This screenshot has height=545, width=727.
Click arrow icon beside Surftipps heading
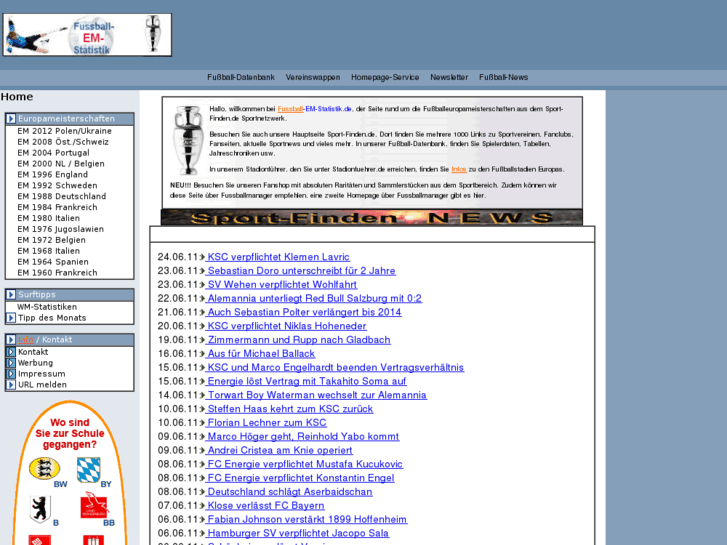[11, 295]
